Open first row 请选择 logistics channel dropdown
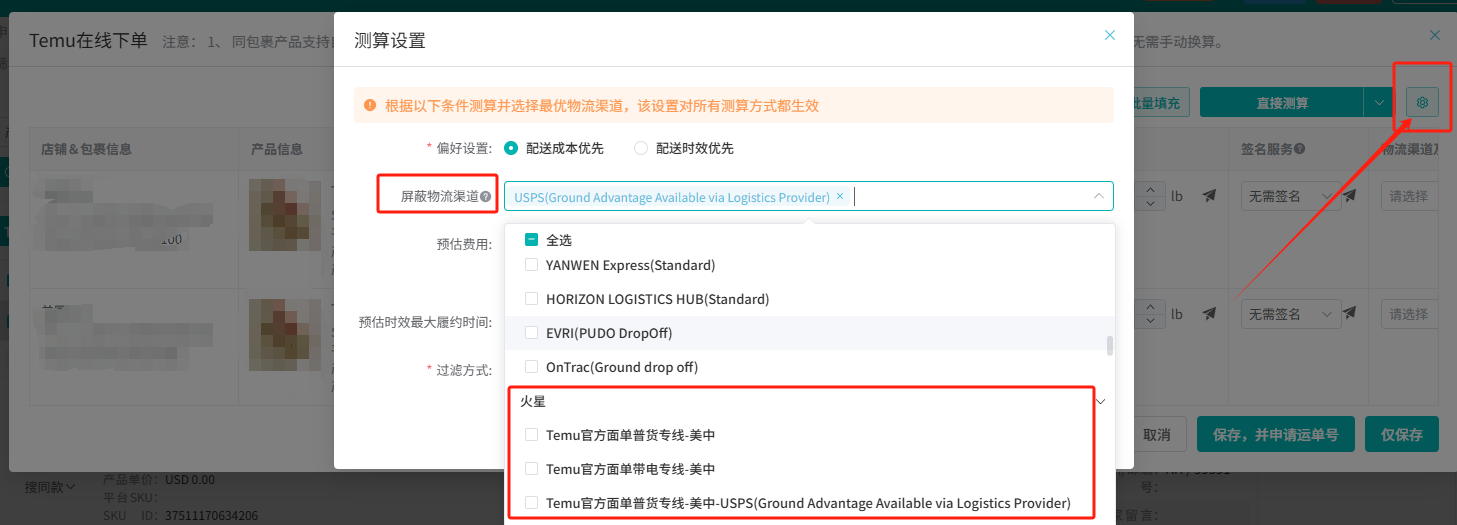Viewport: 1457px width, 525px height. click(x=1410, y=196)
